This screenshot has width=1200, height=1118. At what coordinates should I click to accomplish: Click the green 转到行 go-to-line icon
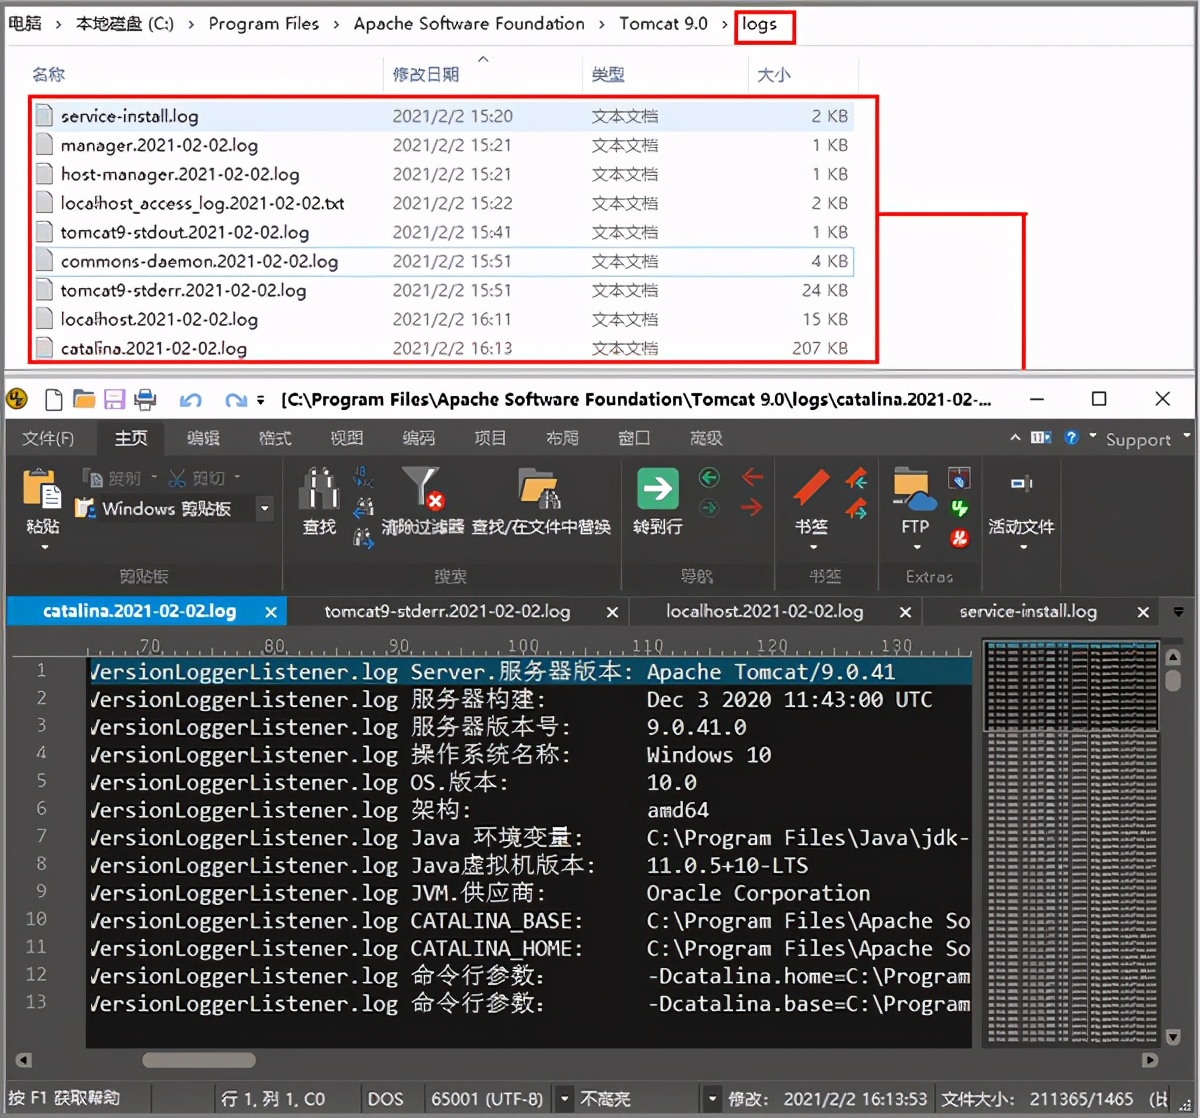(x=657, y=490)
